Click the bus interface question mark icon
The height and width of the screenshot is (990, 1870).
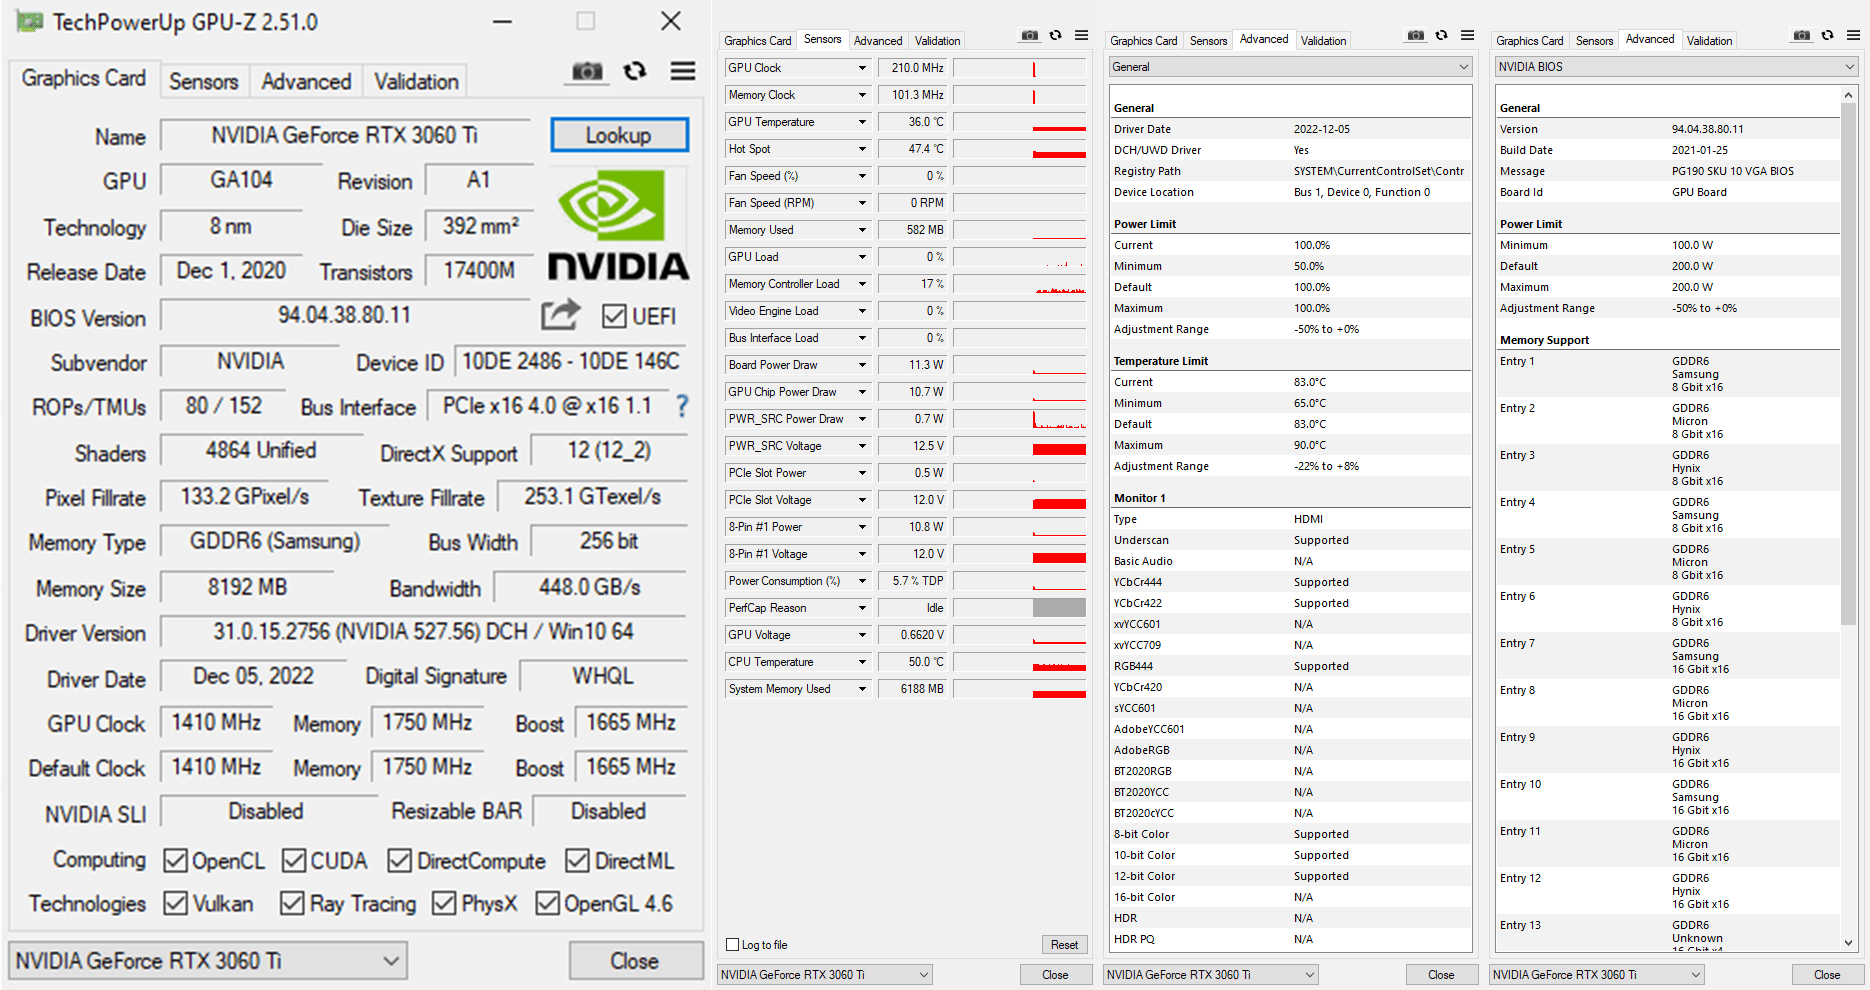[x=682, y=405]
